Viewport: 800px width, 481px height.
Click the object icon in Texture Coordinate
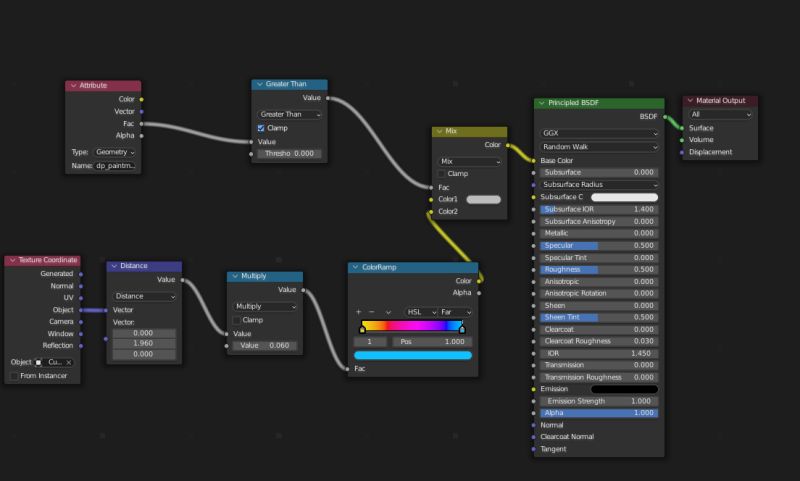(x=38, y=363)
